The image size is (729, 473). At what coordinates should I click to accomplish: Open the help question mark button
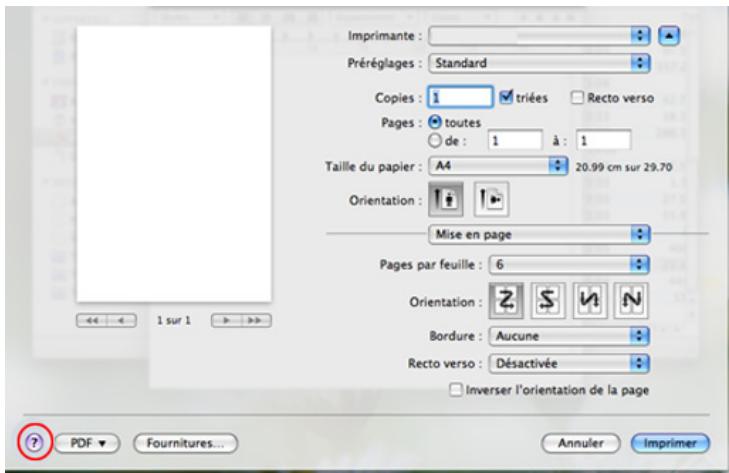point(34,443)
